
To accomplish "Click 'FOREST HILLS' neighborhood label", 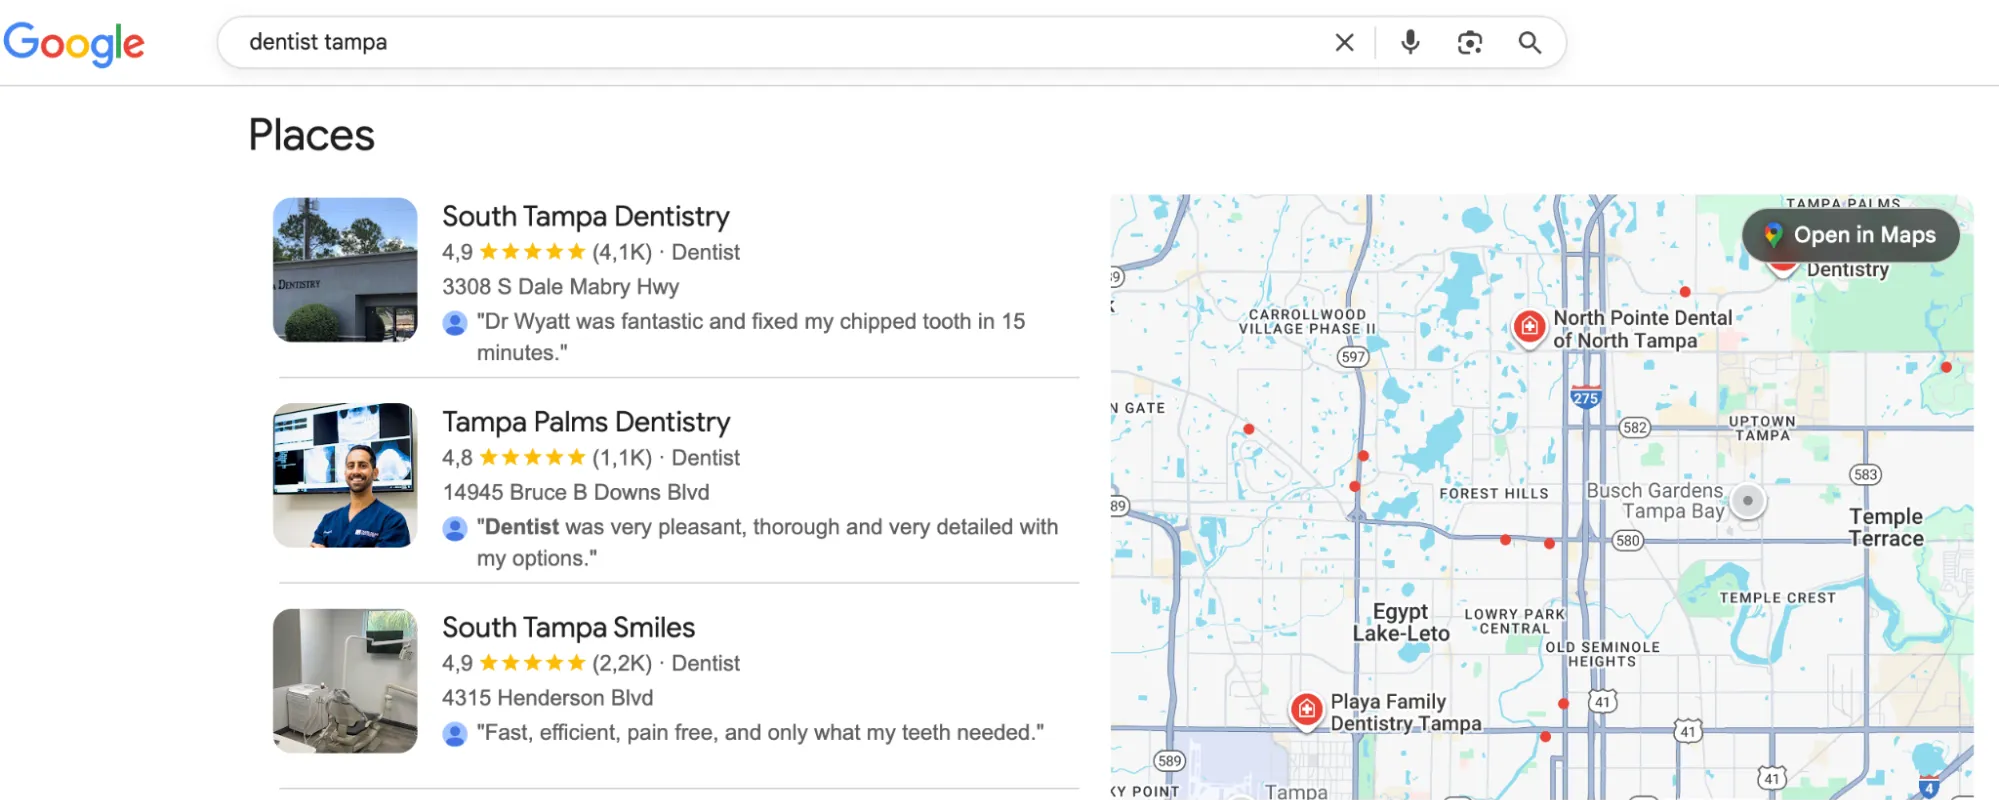I will pyautogui.click(x=1494, y=494).
